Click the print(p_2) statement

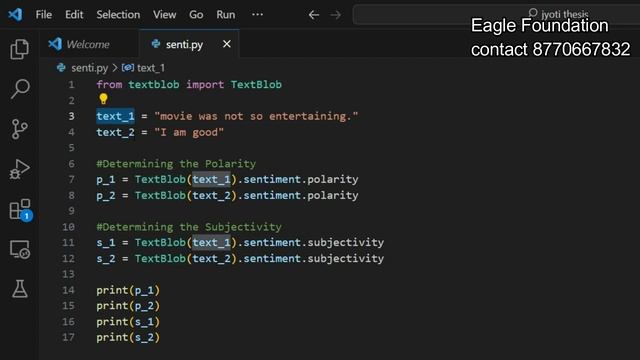coord(128,306)
